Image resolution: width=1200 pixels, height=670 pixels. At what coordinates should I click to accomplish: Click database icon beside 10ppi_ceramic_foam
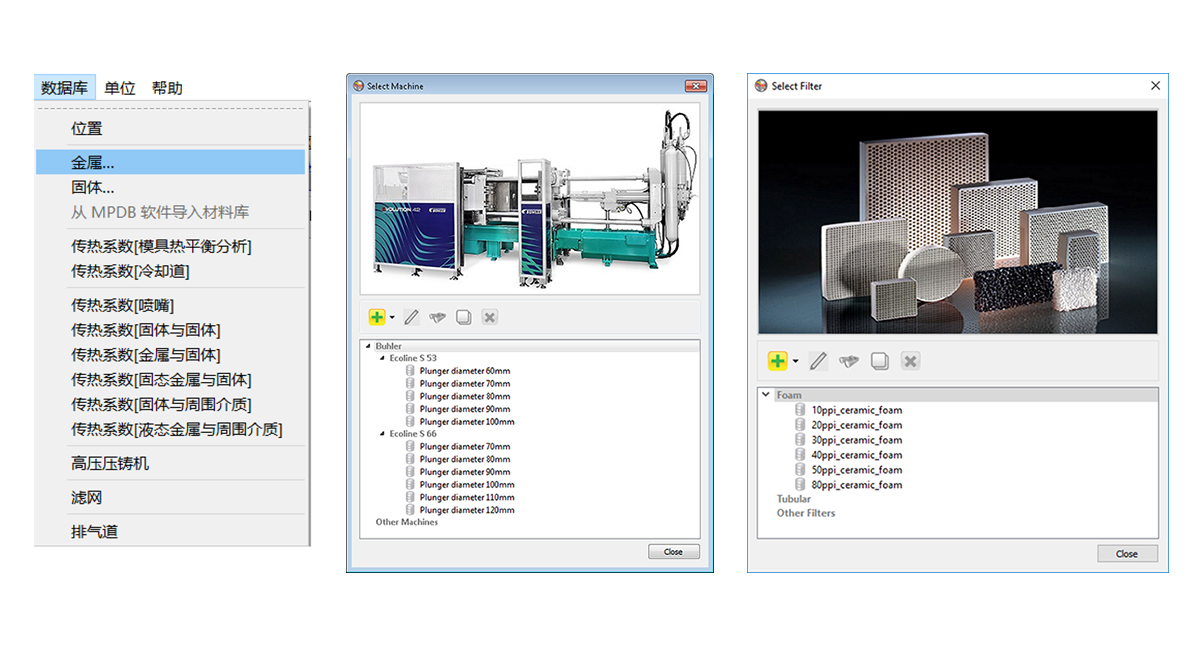(x=800, y=410)
